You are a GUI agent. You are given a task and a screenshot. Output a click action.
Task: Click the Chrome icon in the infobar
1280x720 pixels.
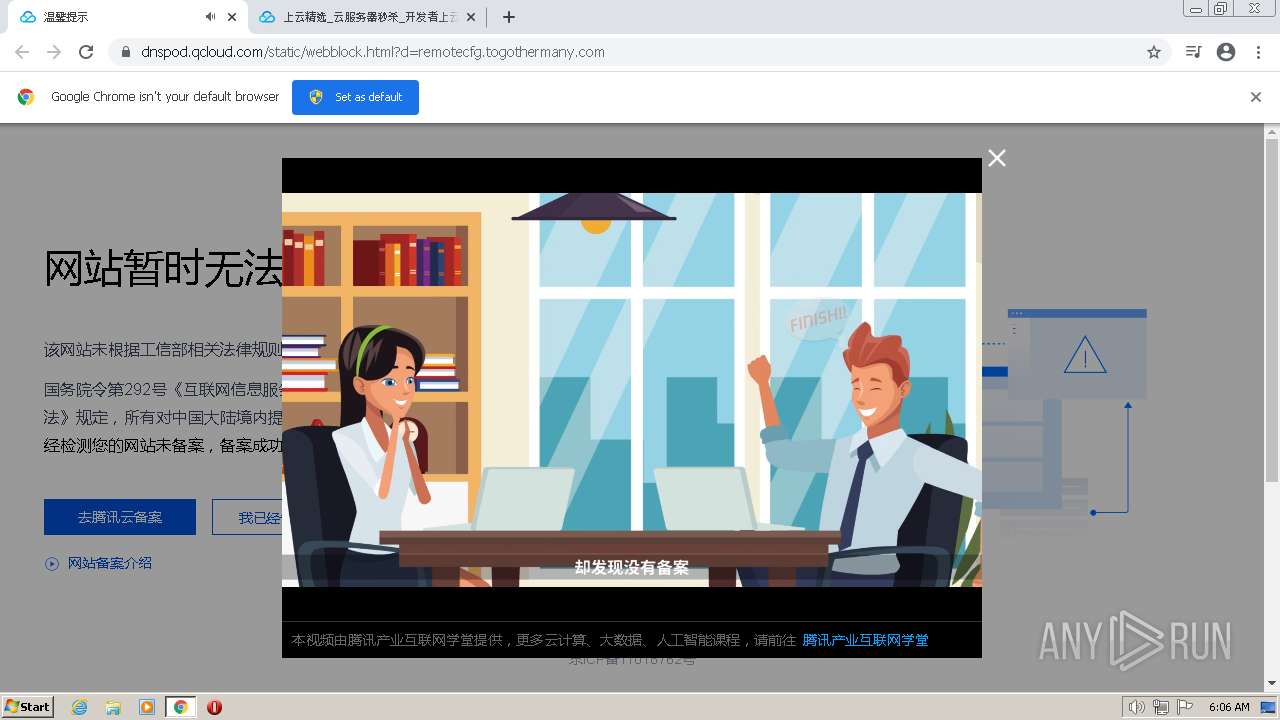click(26, 97)
